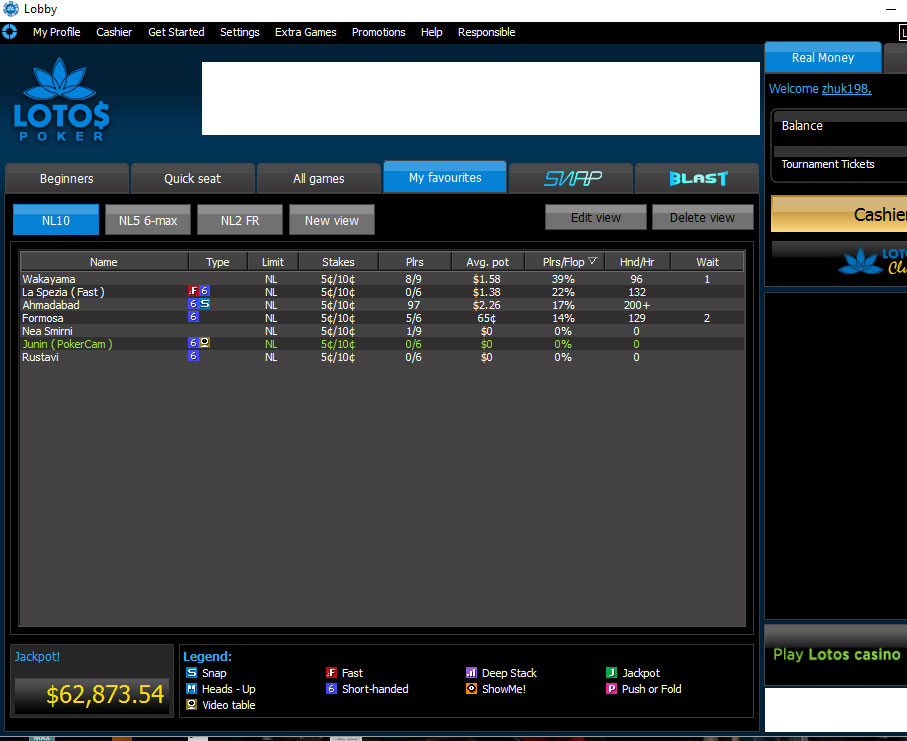The width and height of the screenshot is (907, 741).
Task: Select the Nea Smirni table row
Action: 382,331
